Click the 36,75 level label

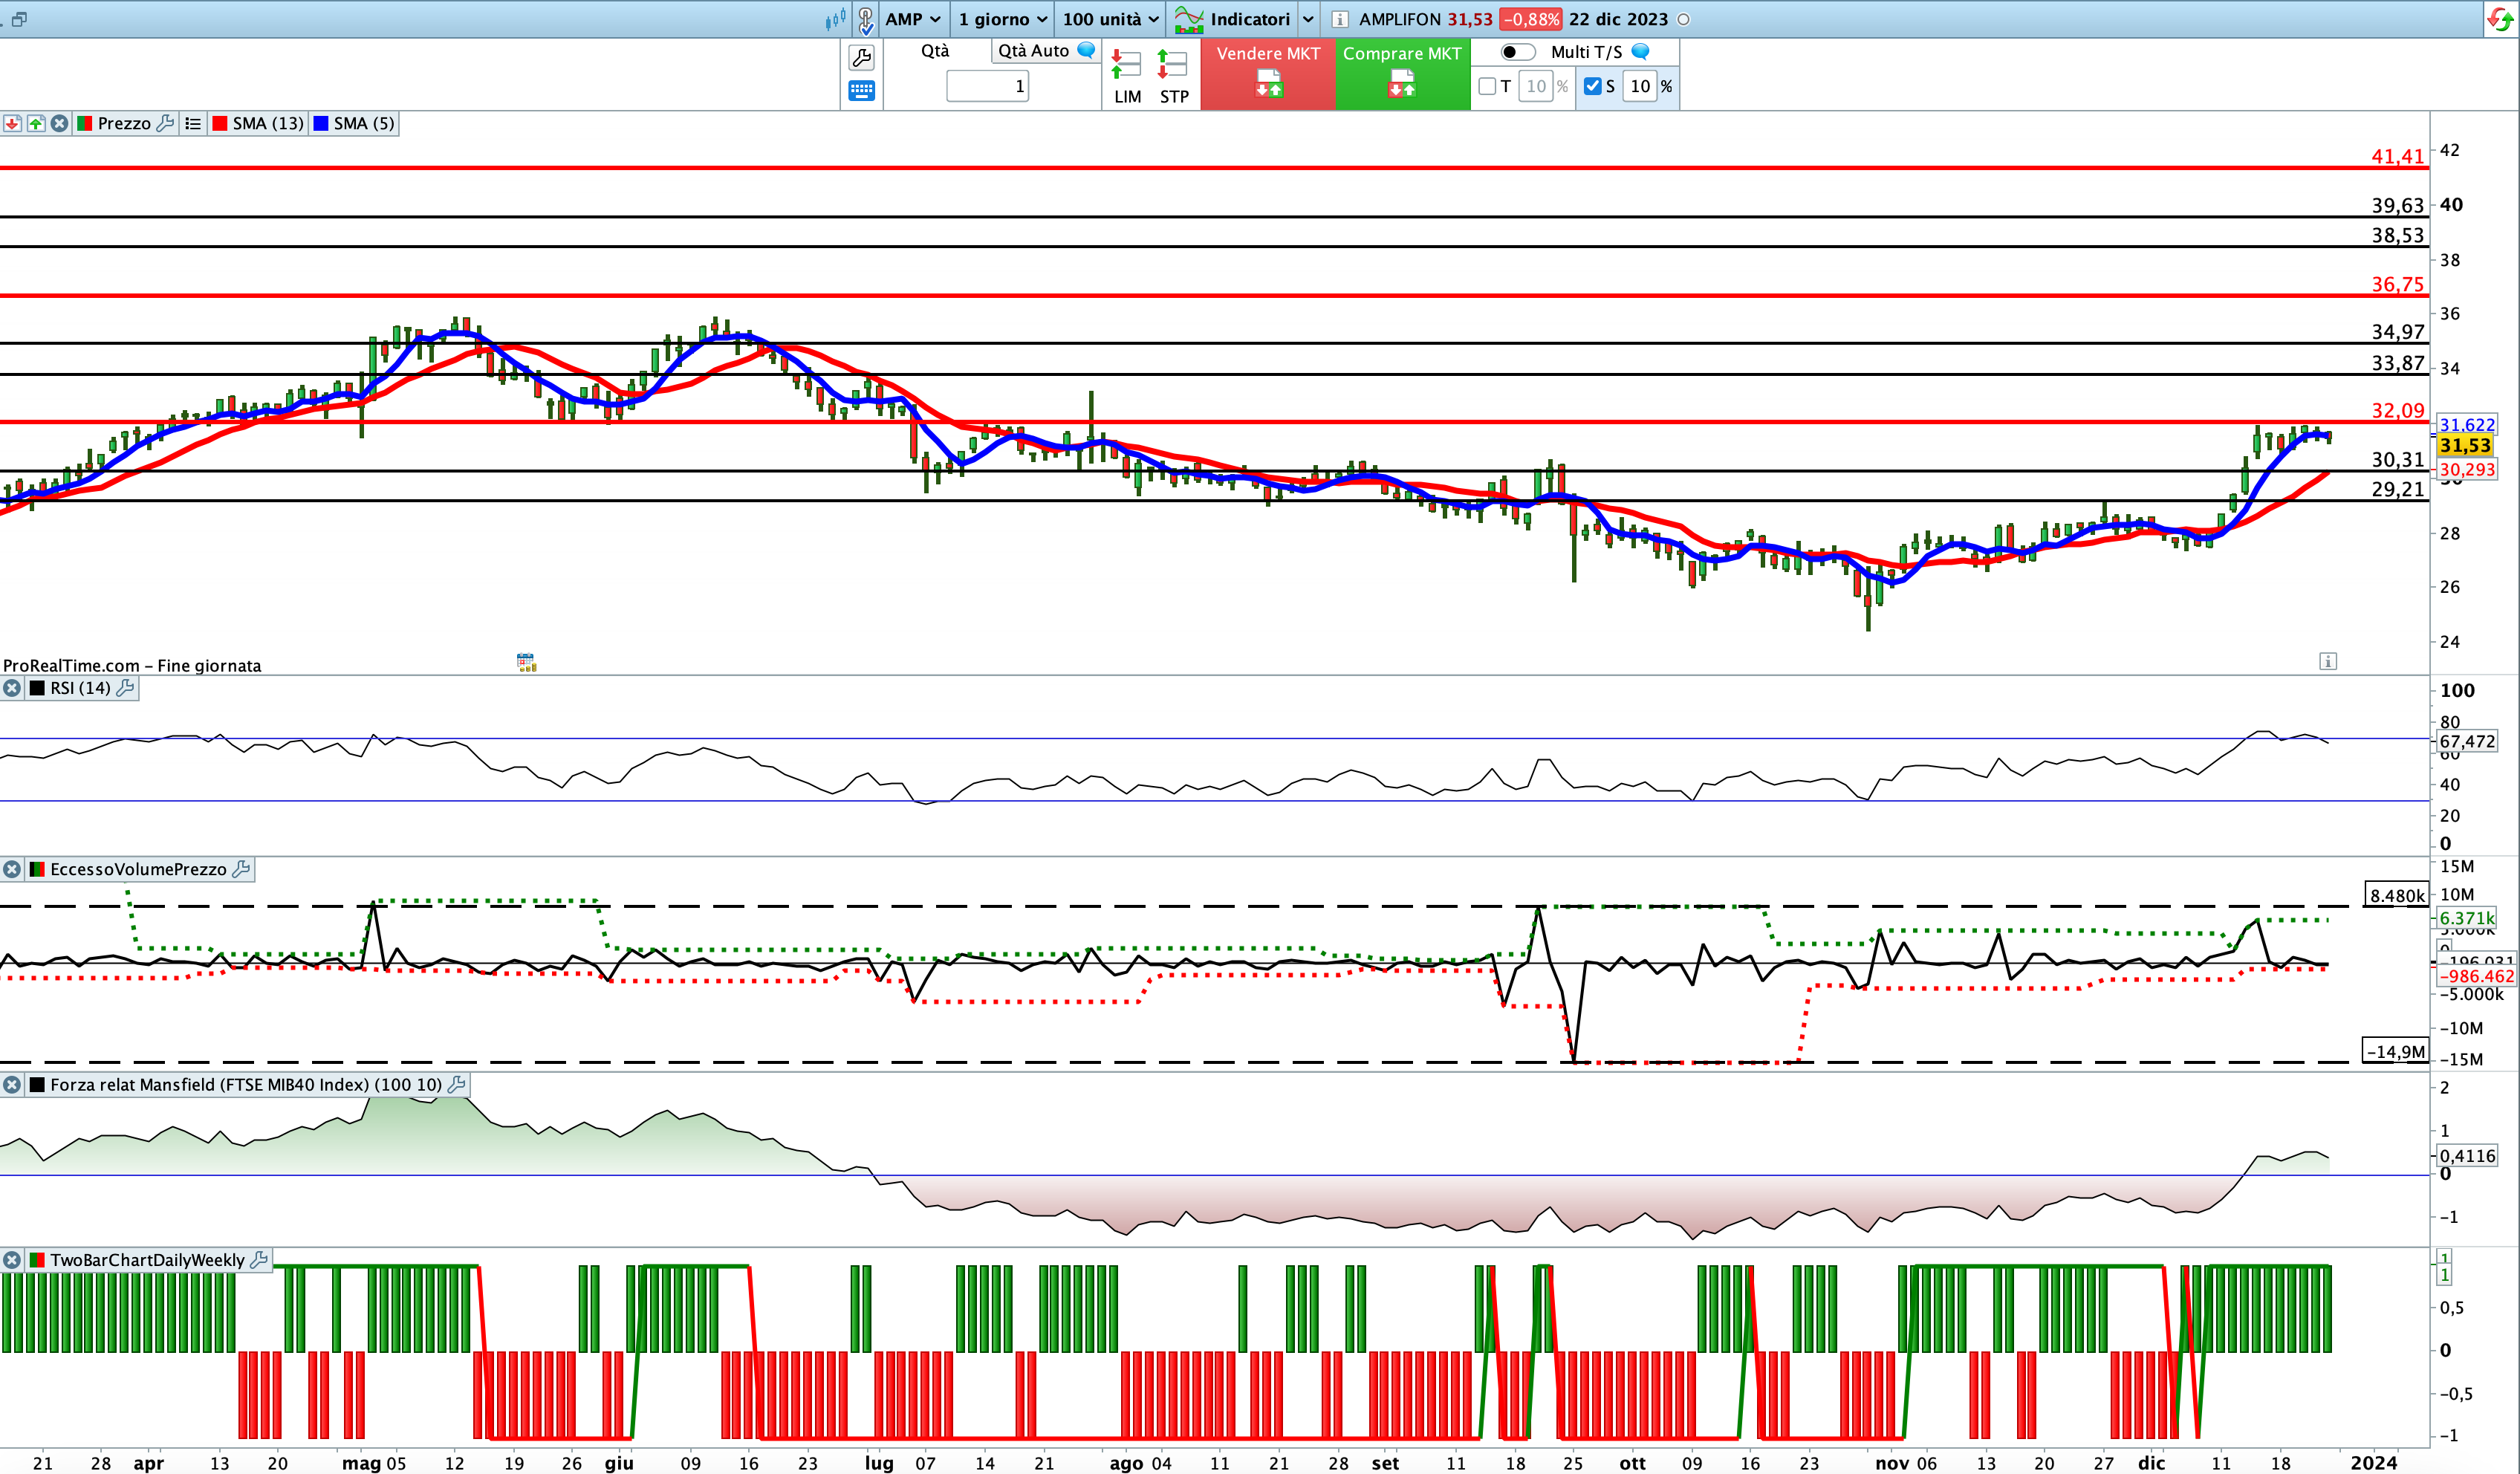coord(2398,284)
